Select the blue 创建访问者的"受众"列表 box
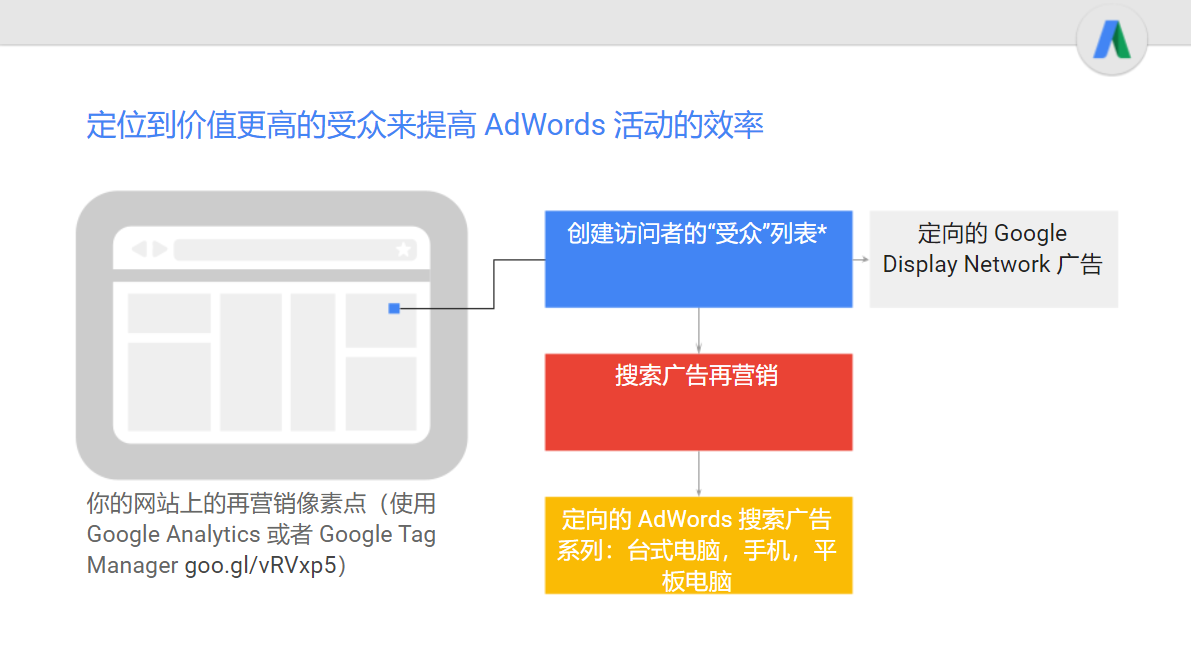 pyautogui.click(x=698, y=259)
